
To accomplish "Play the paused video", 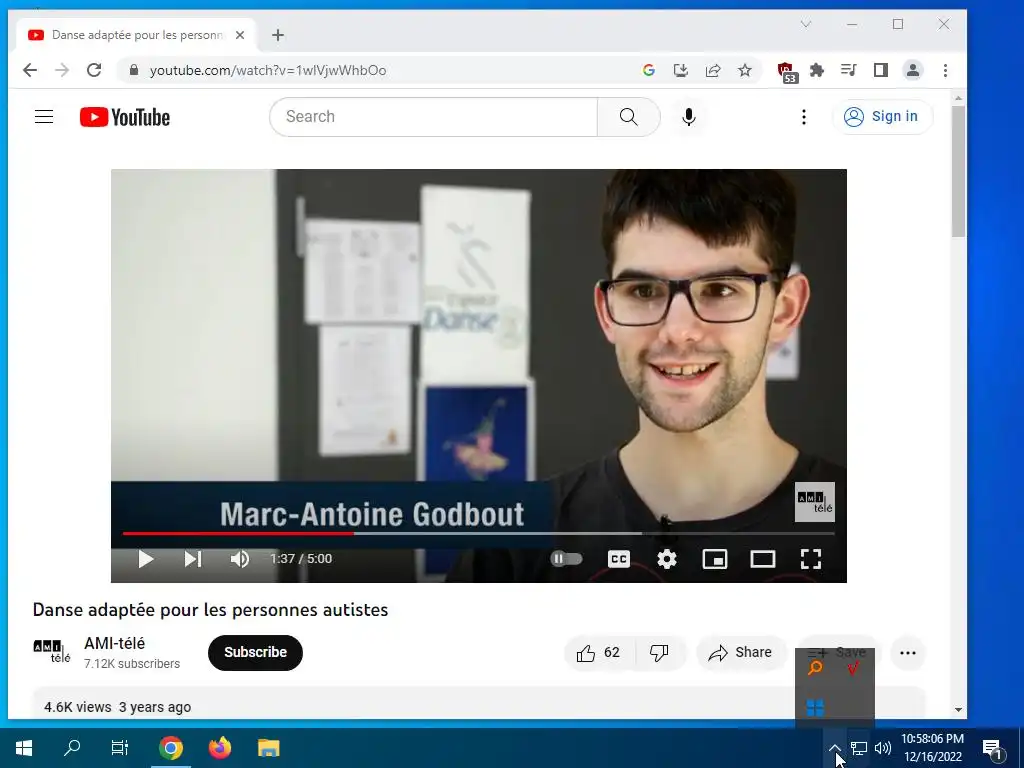I will 146,559.
